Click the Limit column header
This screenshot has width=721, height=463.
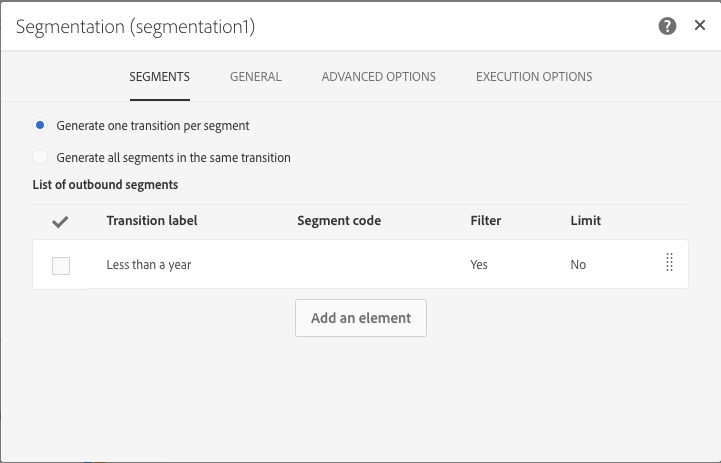[585, 220]
